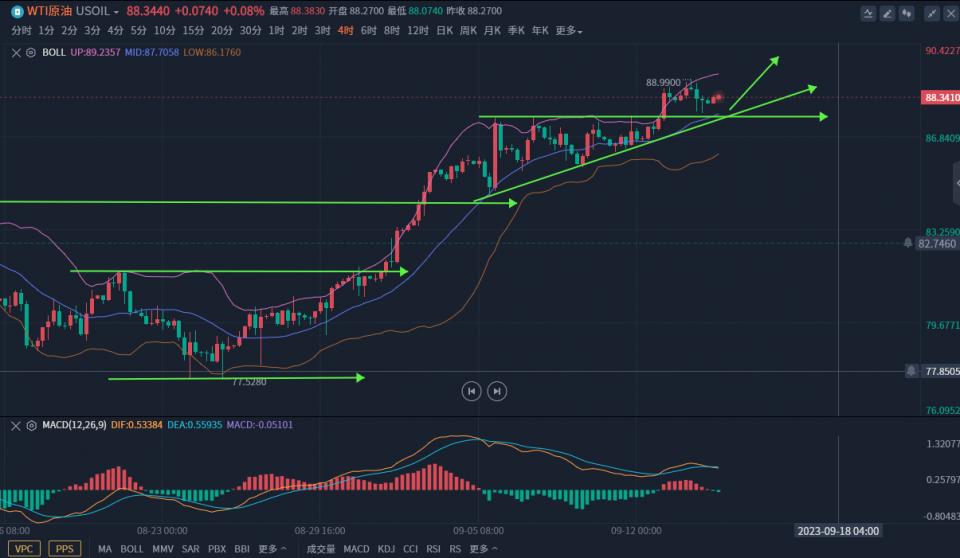Select the highlighted 4时 timeframe
960x558 pixels.
coord(345,31)
